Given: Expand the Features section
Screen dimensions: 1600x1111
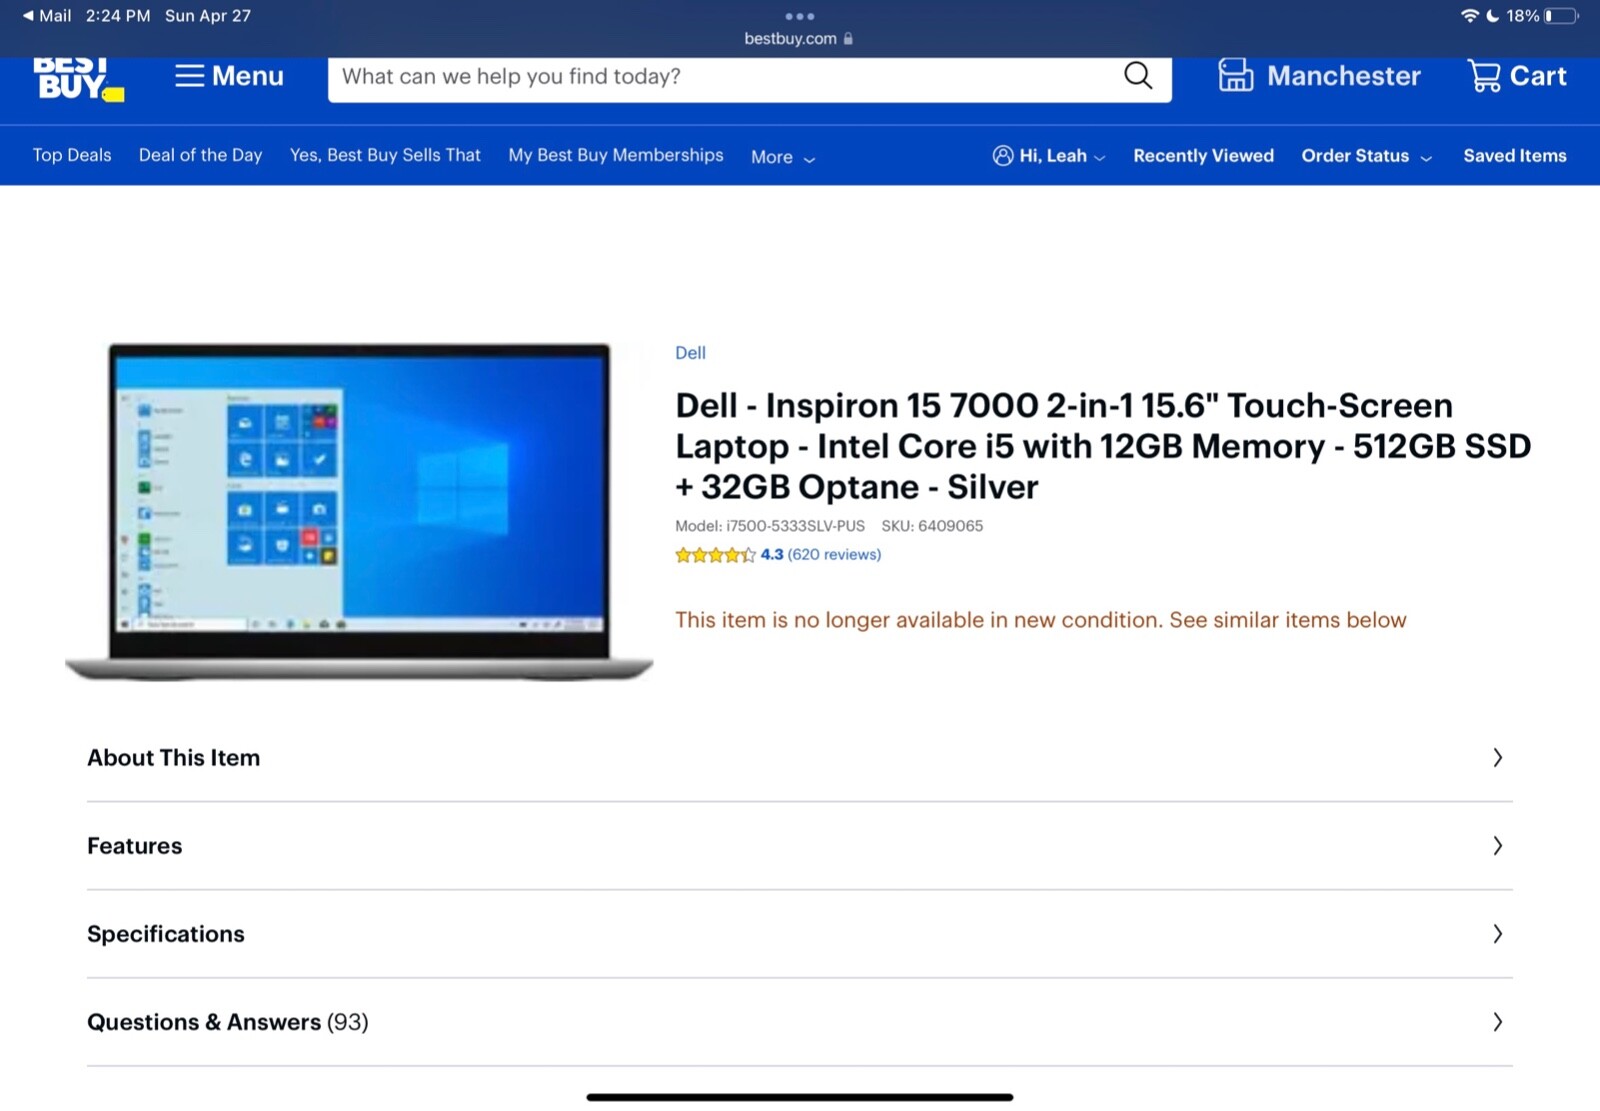Looking at the screenshot, I should [799, 846].
